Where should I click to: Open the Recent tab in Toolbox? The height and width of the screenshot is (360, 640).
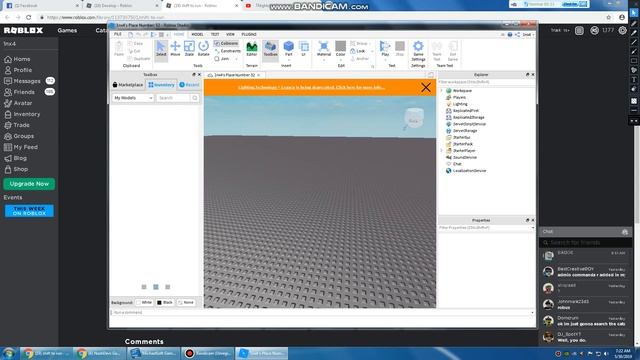pyautogui.click(x=189, y=85)
